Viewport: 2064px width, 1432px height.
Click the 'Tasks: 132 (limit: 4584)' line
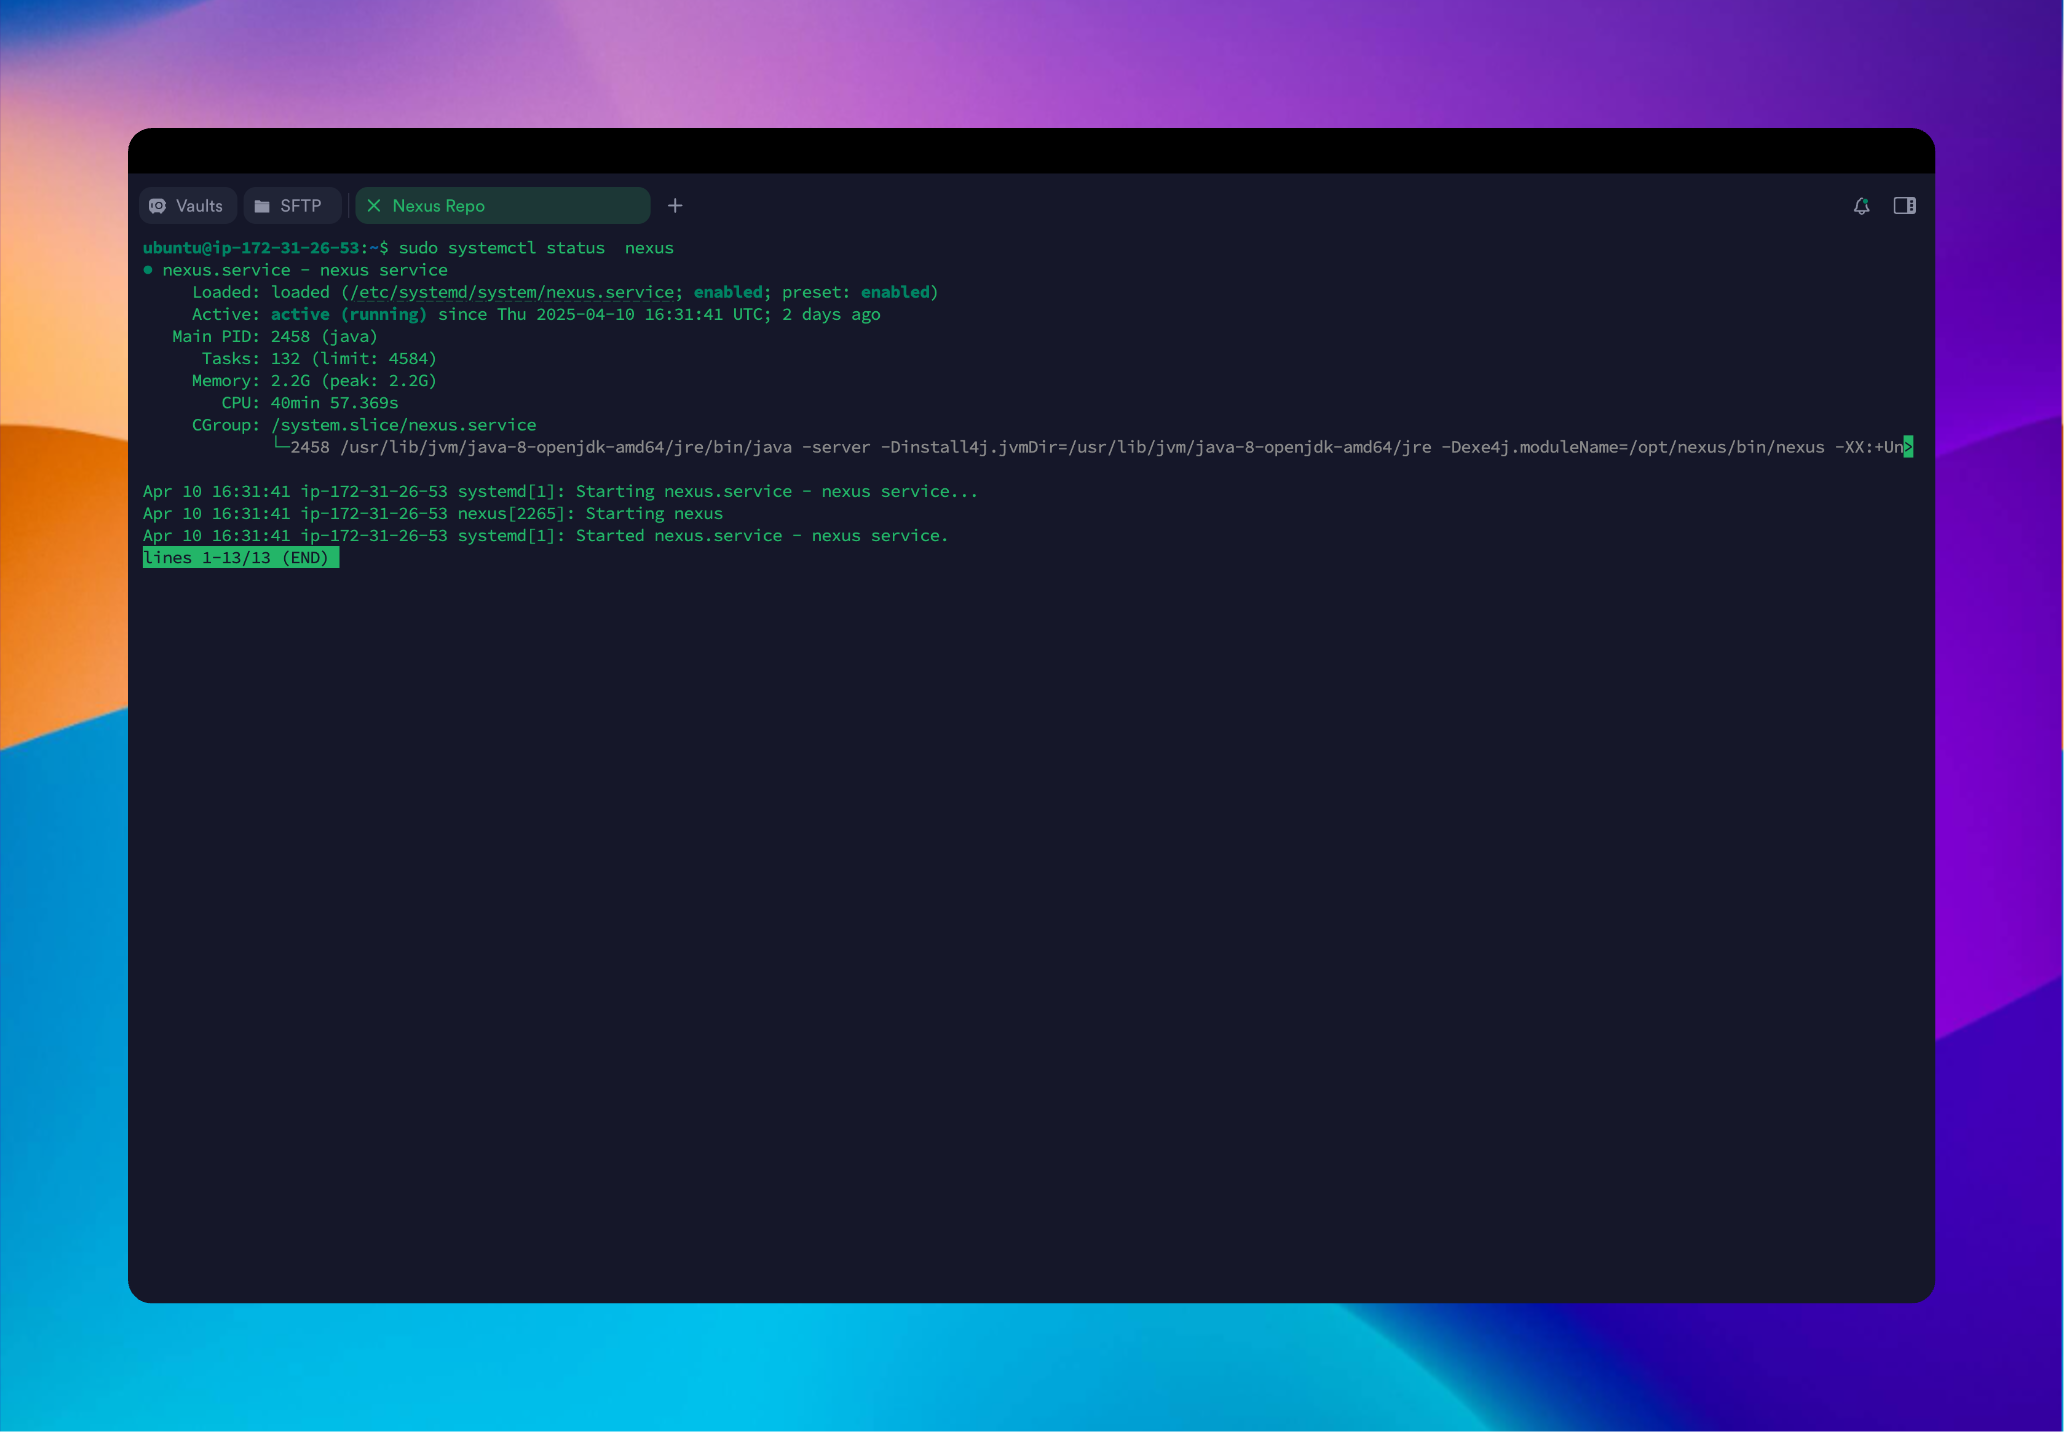319,359
